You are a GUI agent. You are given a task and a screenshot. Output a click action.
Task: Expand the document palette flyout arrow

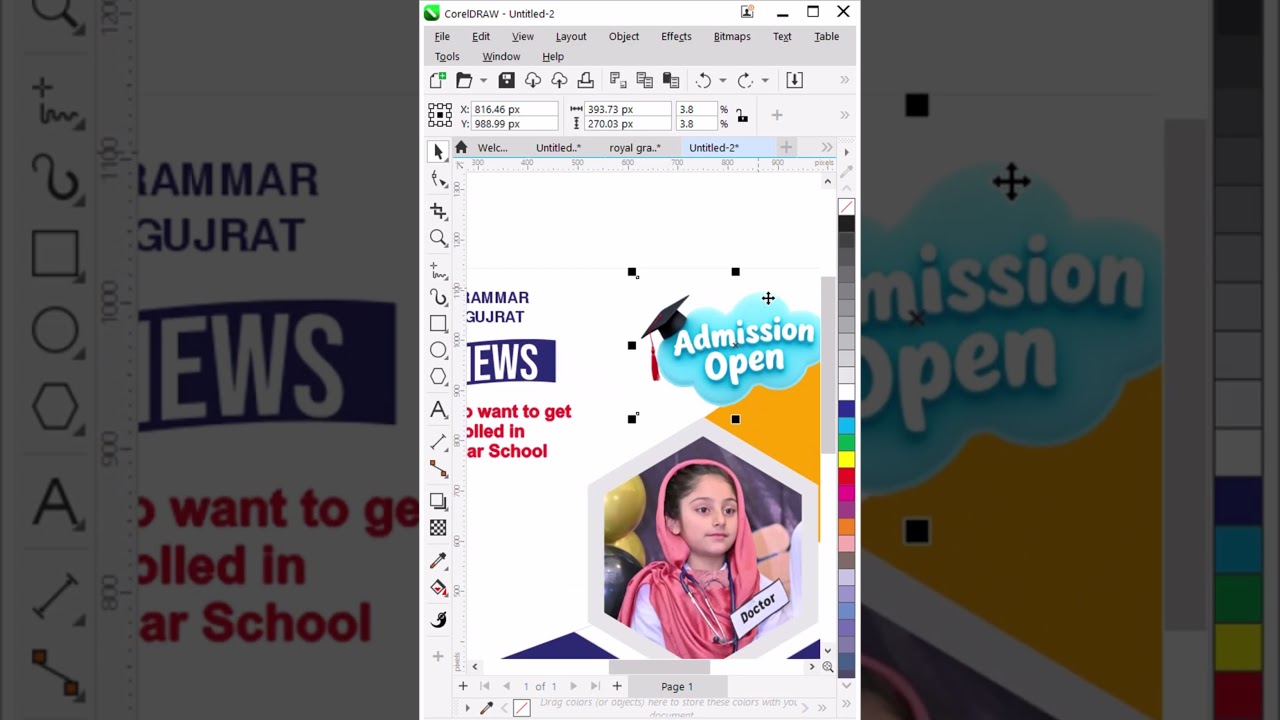pos(467,708)
